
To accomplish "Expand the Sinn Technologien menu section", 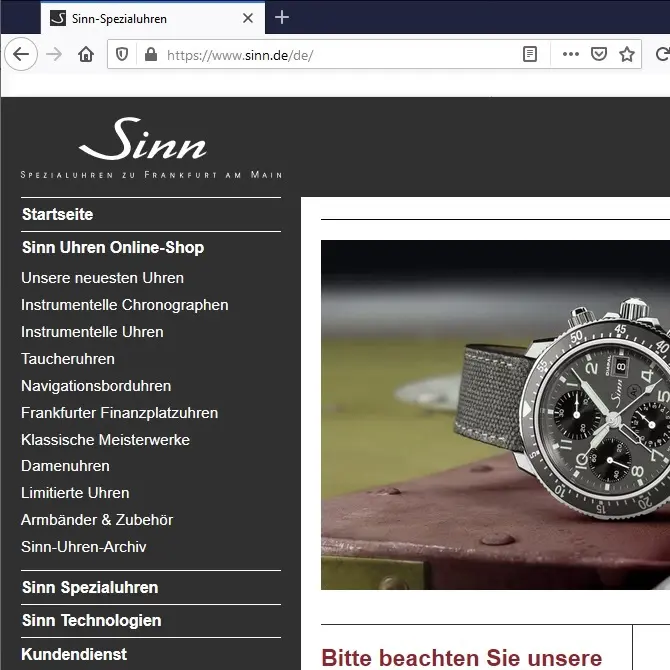I will point(91,620).
